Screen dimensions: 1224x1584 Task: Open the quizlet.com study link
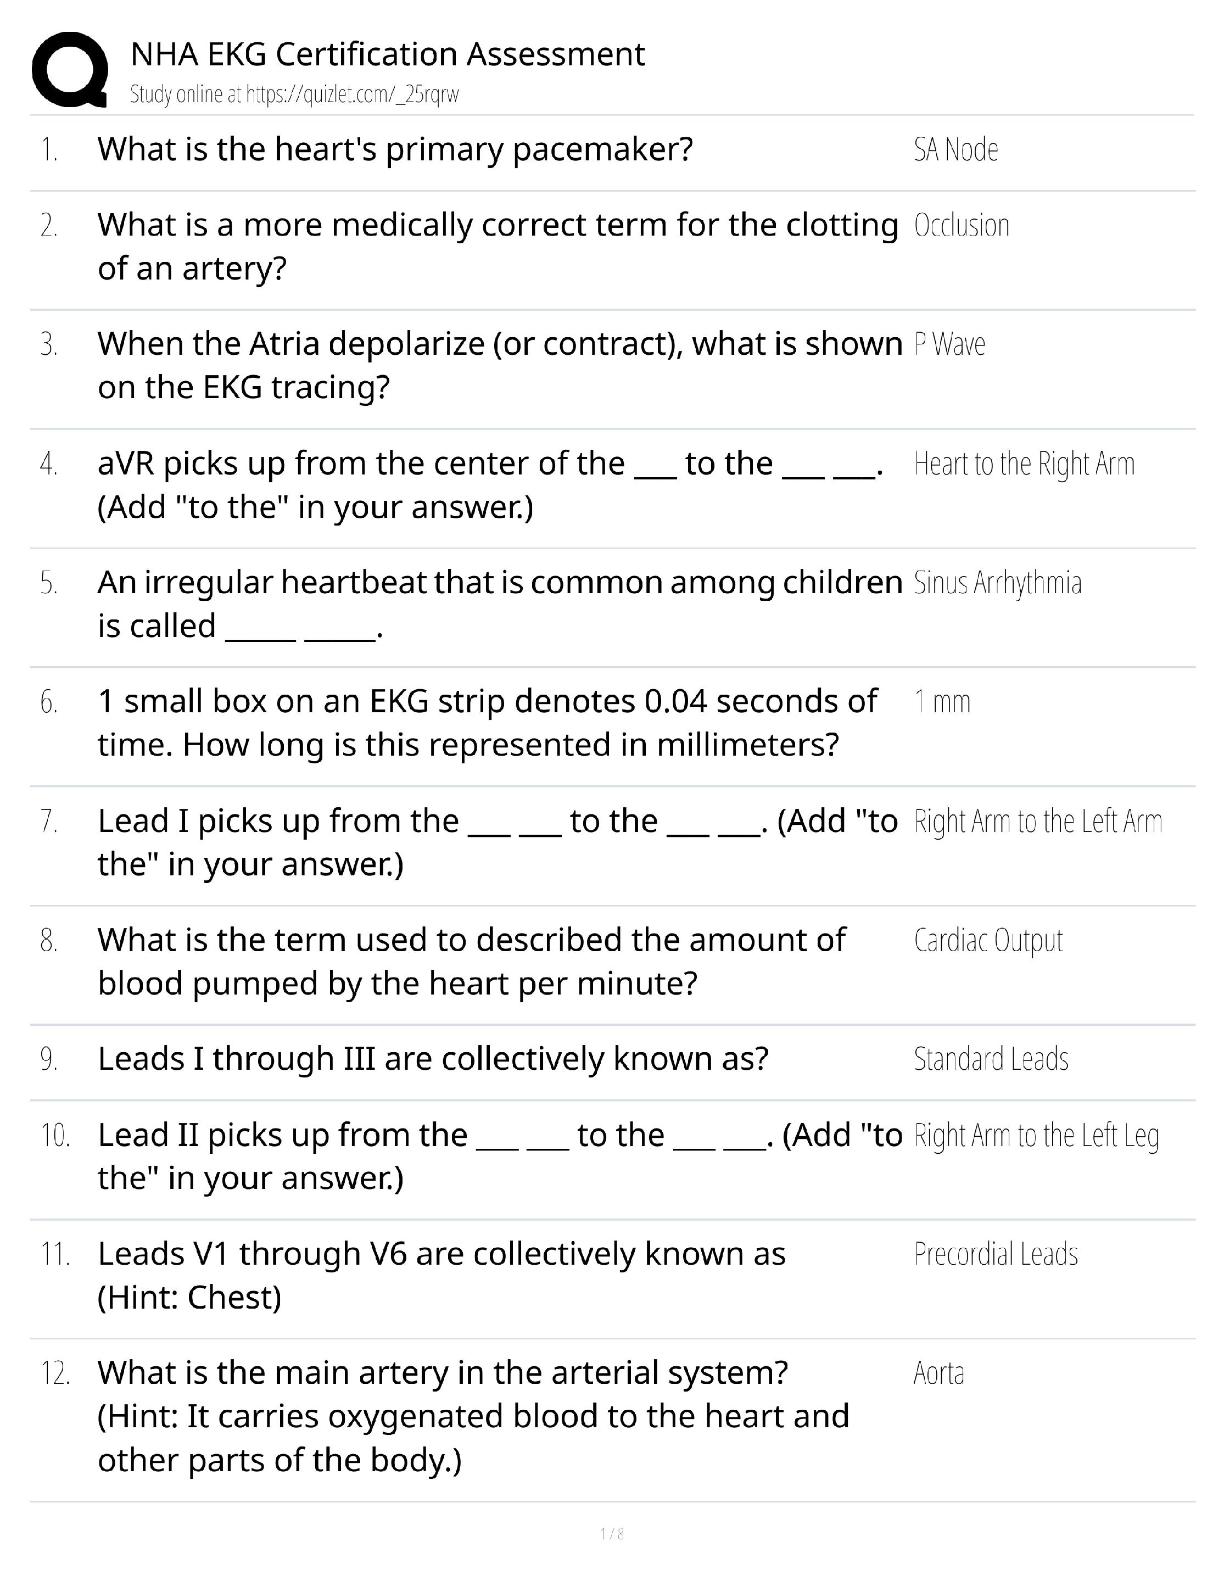tap(294, 95)
